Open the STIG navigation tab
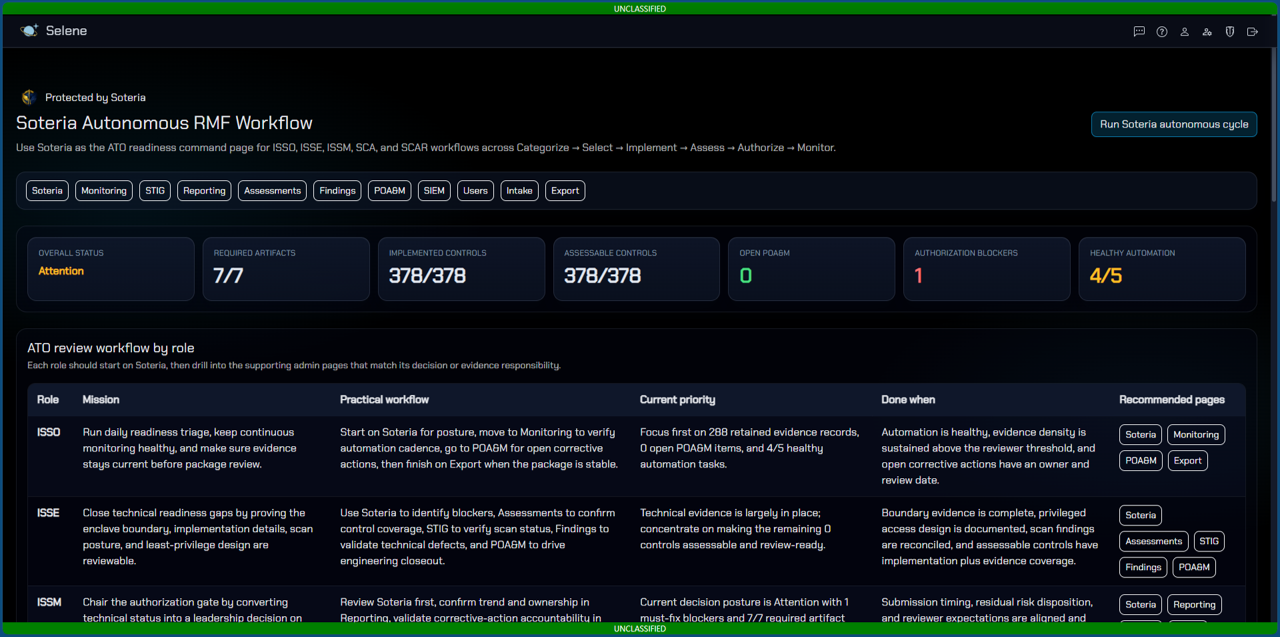This screenshot has width=1280, height=637. point(155,191)
